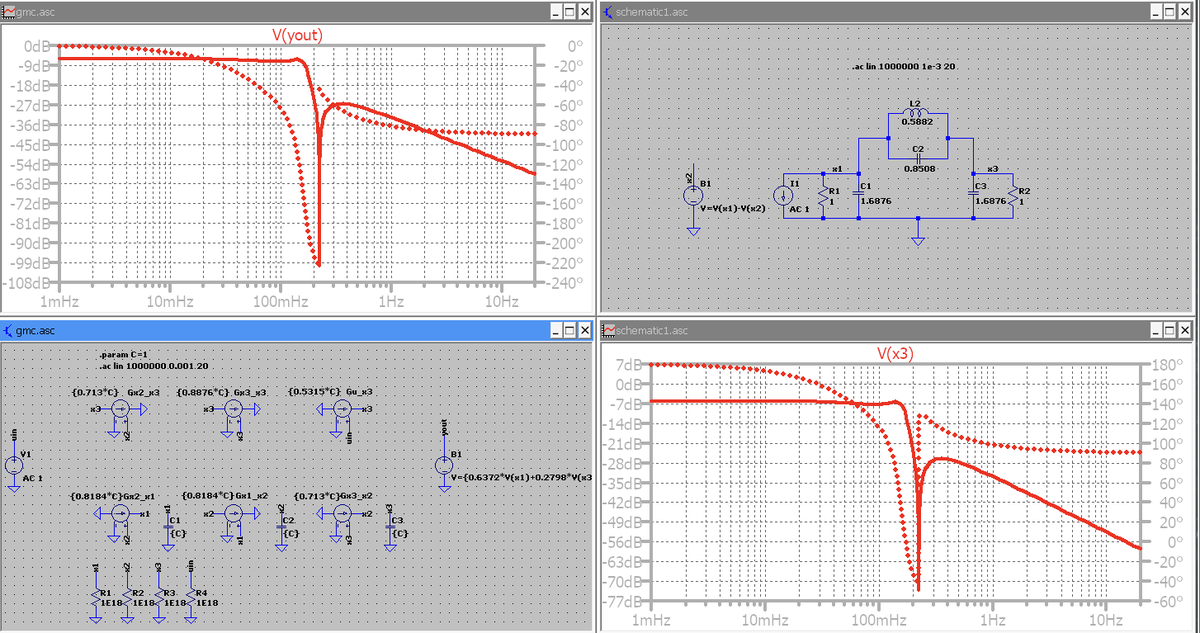Viewport: 1200px width, 633px height.
Task: Select capacitor C2 valued 0.8508 in schematic1
Action: click(x=917, y=157)
